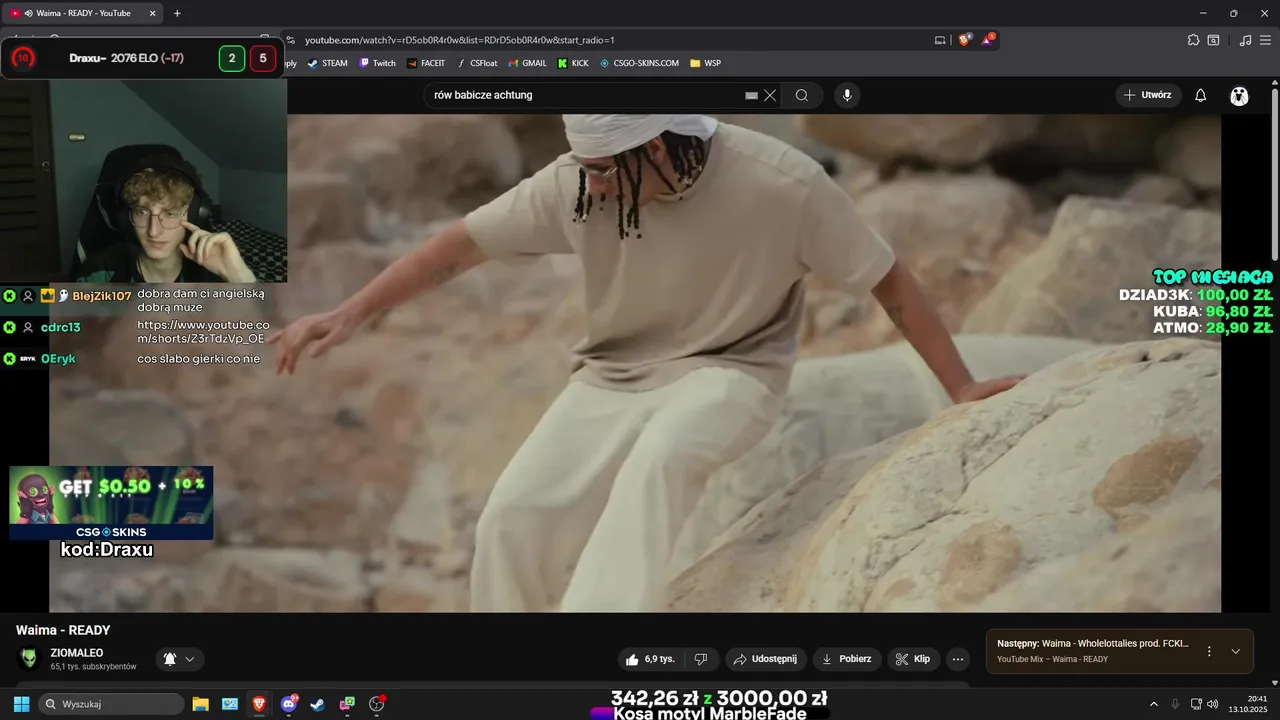Click the ZIOMALEO channel avatar

click(x=29, y=658)
